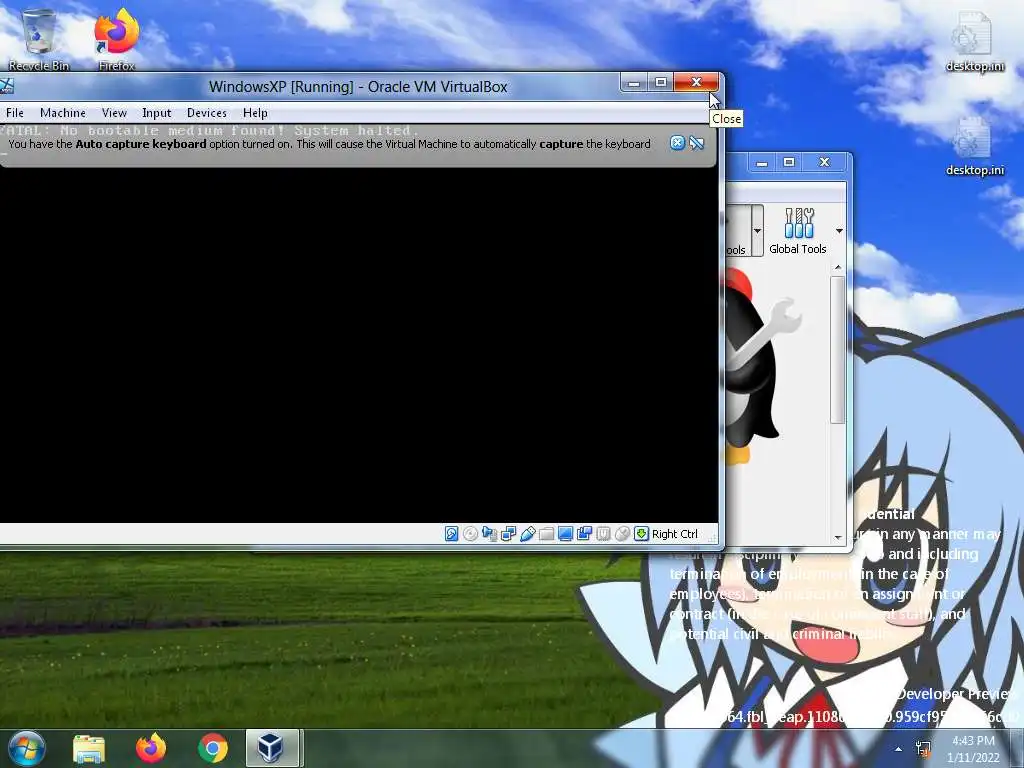This screenshot has width=1024, height=768.
Task: Select the upper desktop.ini file icon
Action: point(974,43)
